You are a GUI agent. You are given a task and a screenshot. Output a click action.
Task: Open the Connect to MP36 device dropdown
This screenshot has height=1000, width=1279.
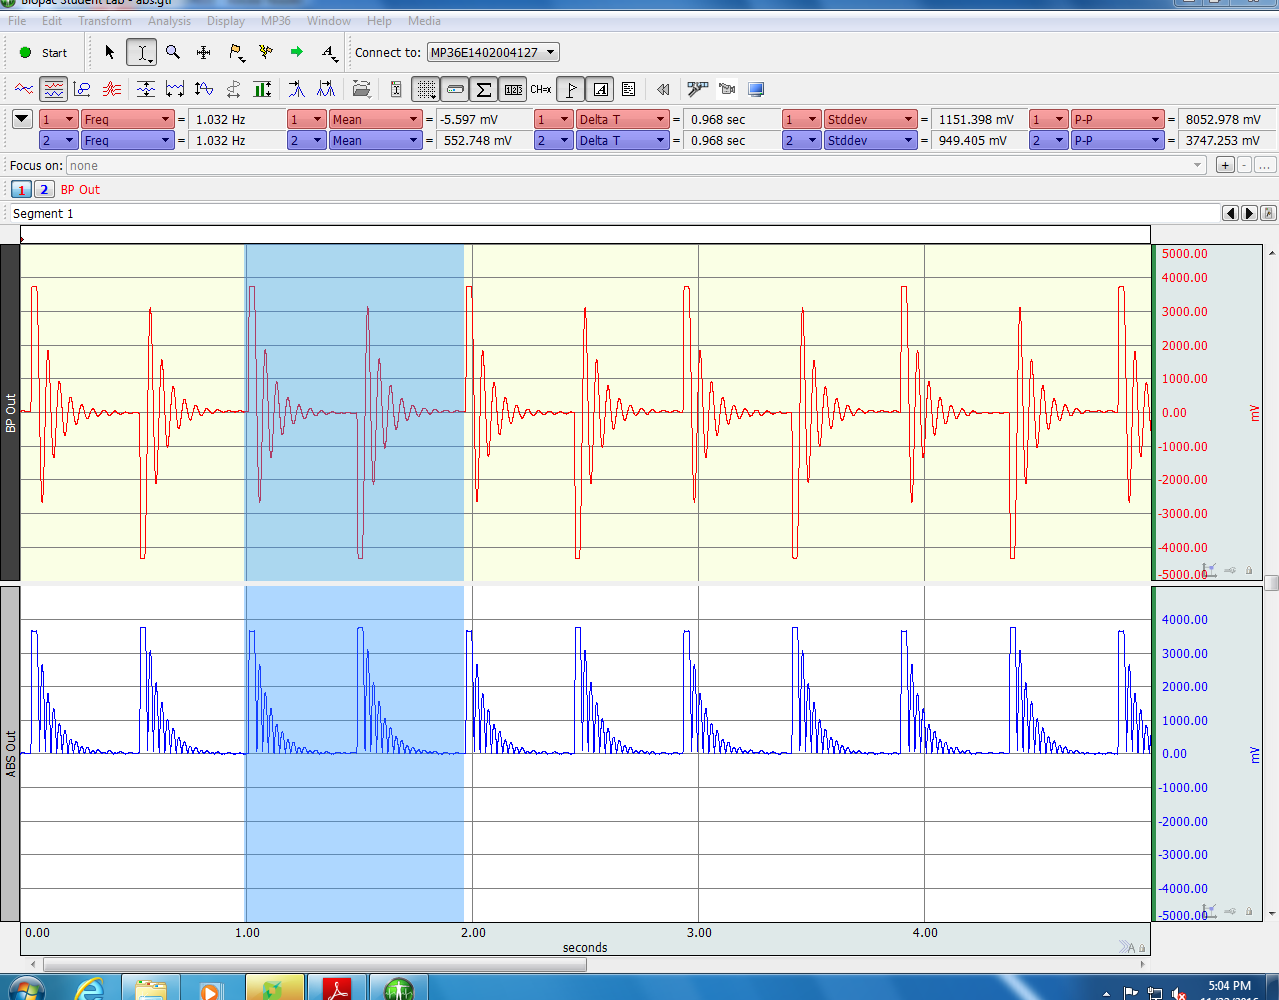(x=493, y=52)
